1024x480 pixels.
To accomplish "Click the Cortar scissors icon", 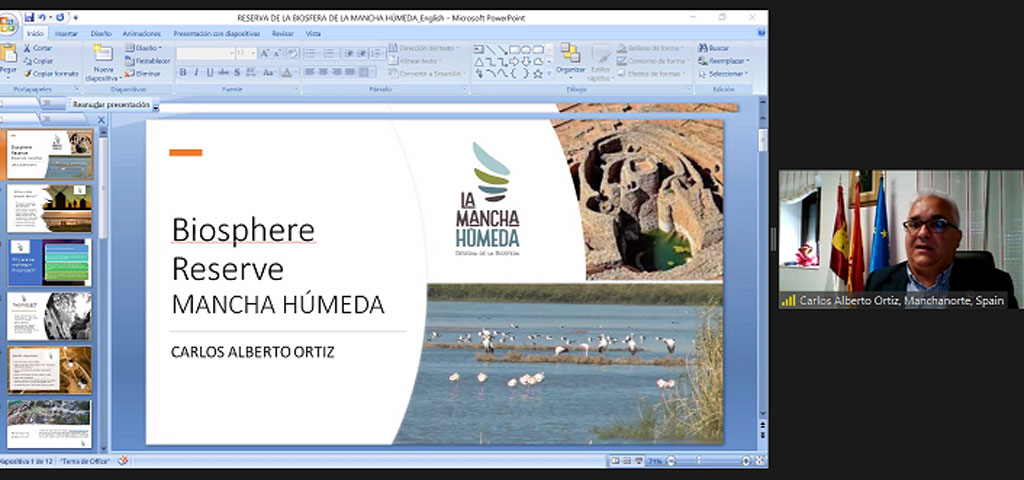I will click(26, 47).
